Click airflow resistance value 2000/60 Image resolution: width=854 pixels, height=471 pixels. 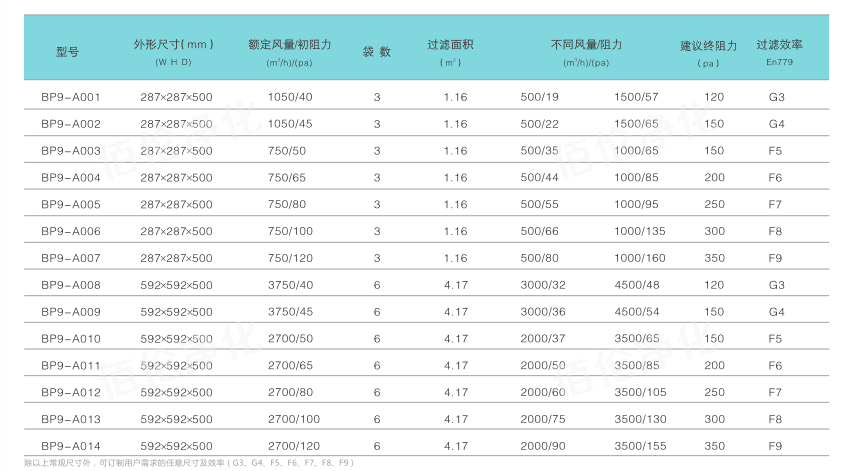click(x=543, y=392)
